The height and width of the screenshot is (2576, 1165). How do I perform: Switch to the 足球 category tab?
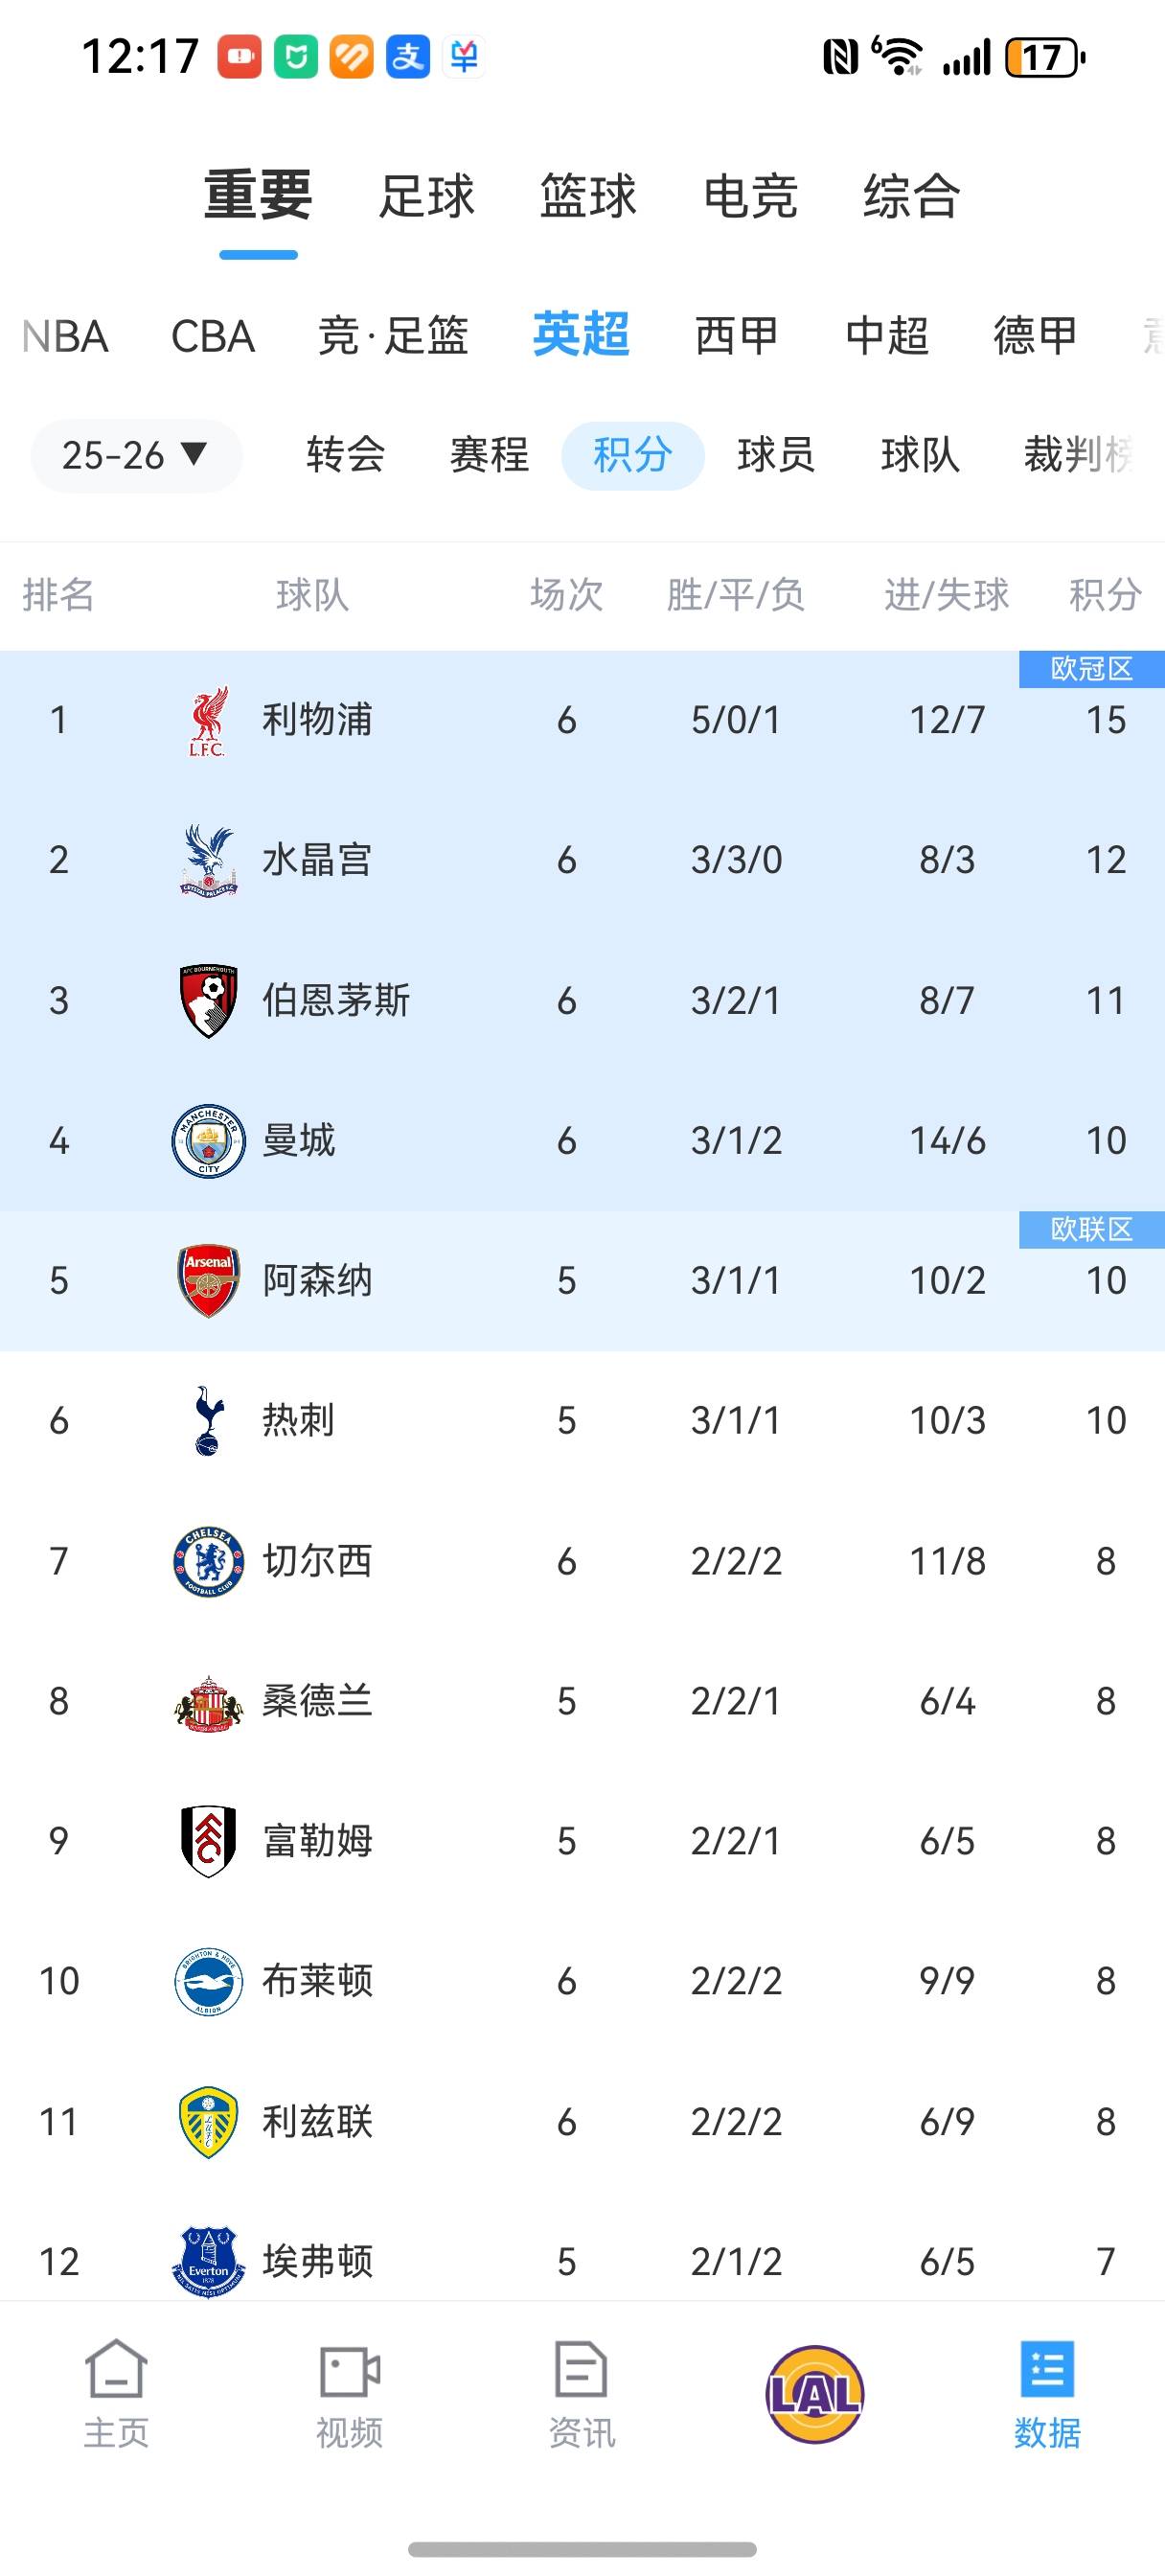(x=426, y=196)
